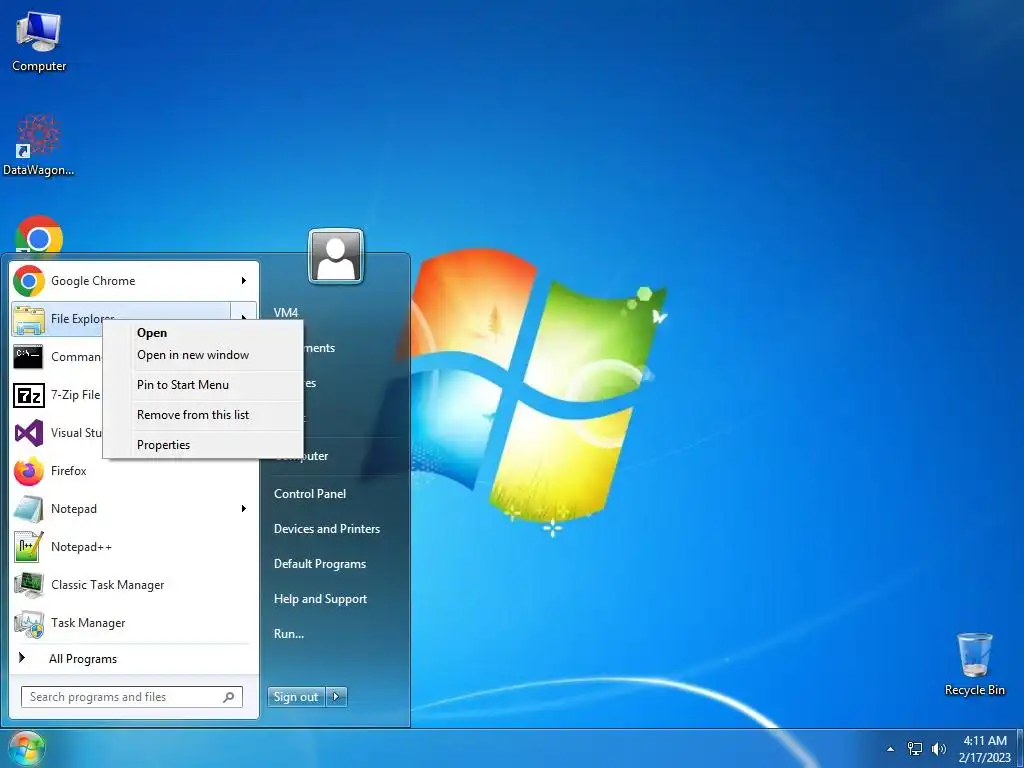Select the DataWagon desktop shortcut
The height and width of the screenshot is (768, 1024).
pyautogui.click(x=39, y=146)
